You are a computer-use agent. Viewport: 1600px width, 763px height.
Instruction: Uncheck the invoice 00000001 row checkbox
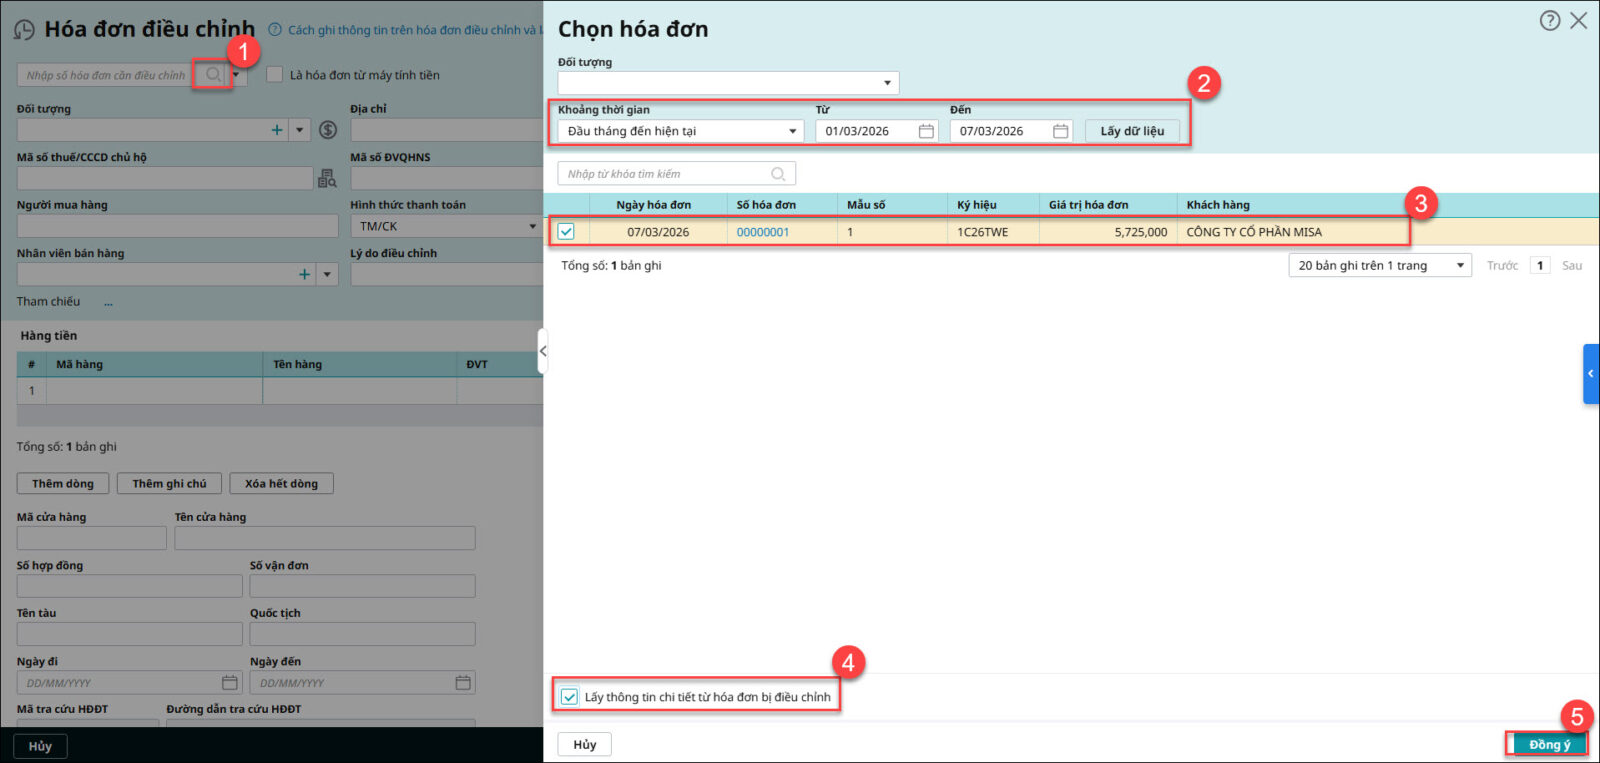[566, 232]
